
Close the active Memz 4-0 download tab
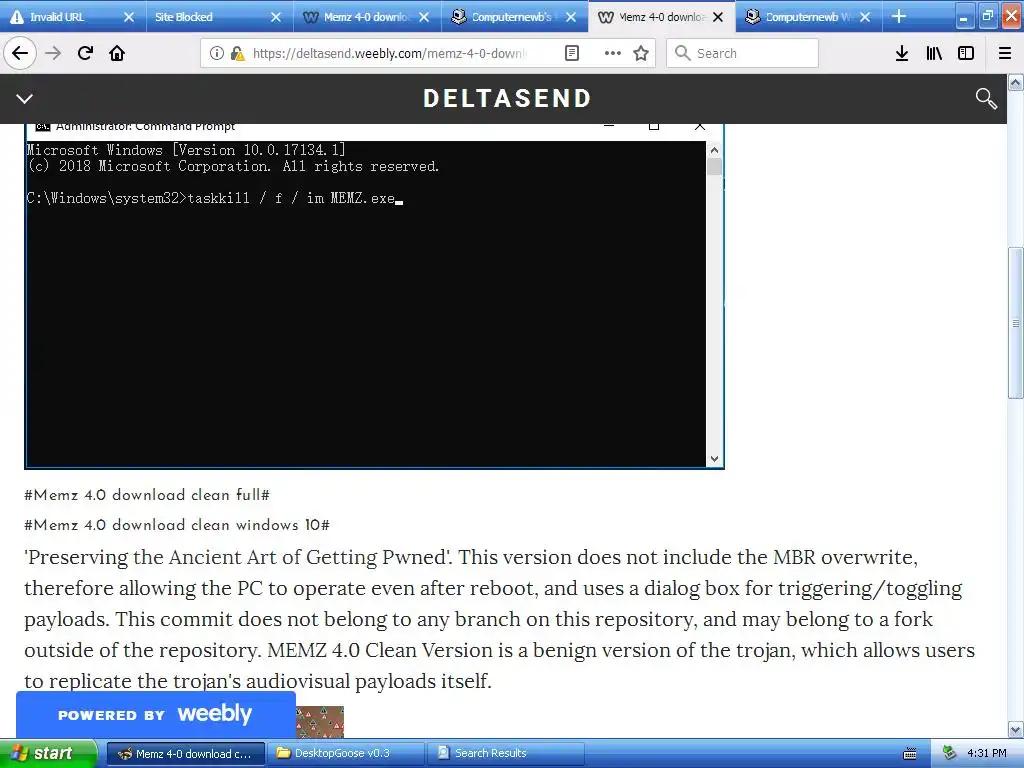[718, 17]
